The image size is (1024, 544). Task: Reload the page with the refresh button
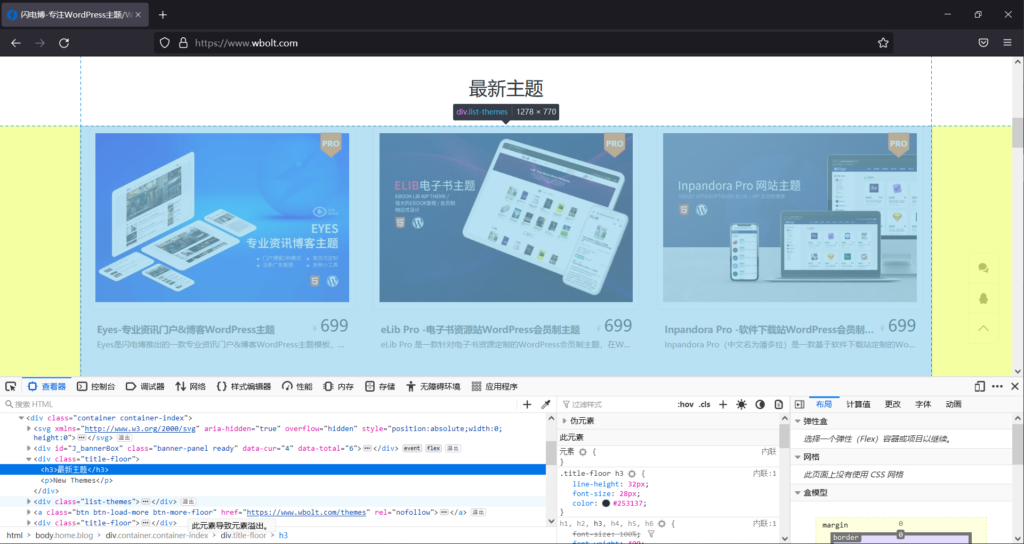click(64, 43)
